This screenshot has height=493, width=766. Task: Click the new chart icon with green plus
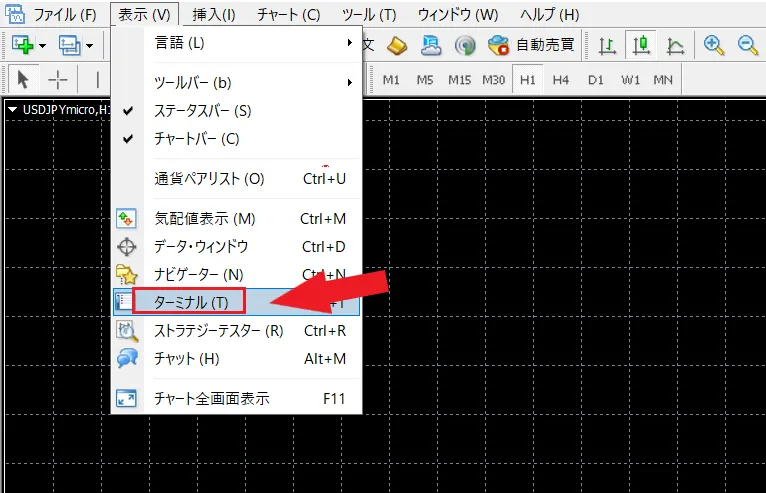22,45
